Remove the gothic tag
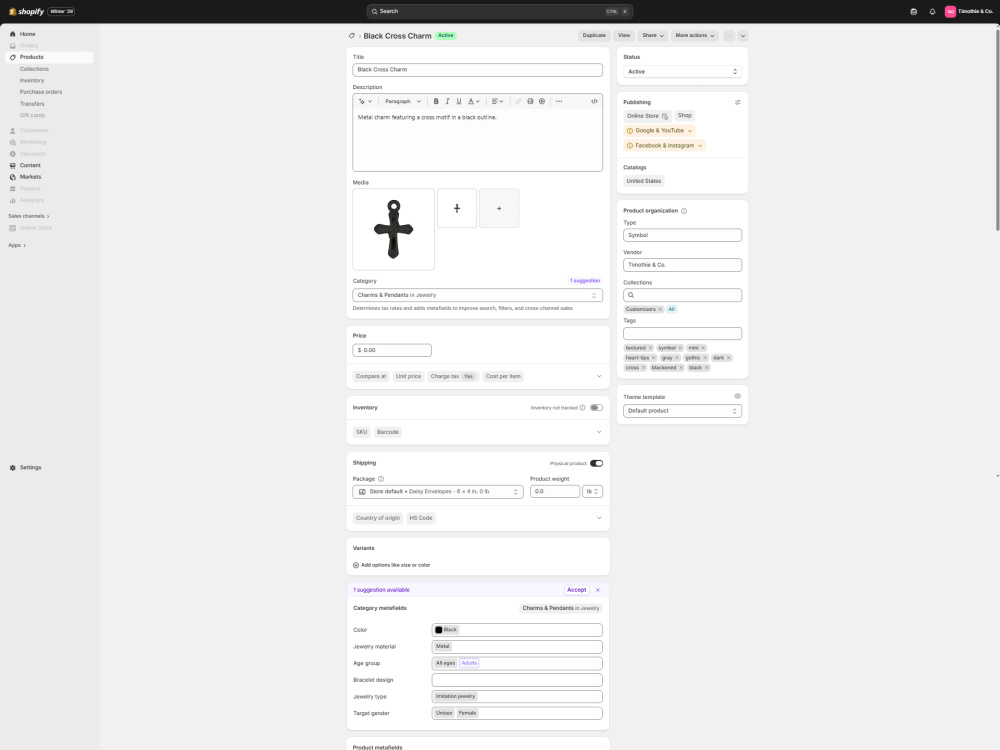The image size is (1000, 750). tap(705, 358)
